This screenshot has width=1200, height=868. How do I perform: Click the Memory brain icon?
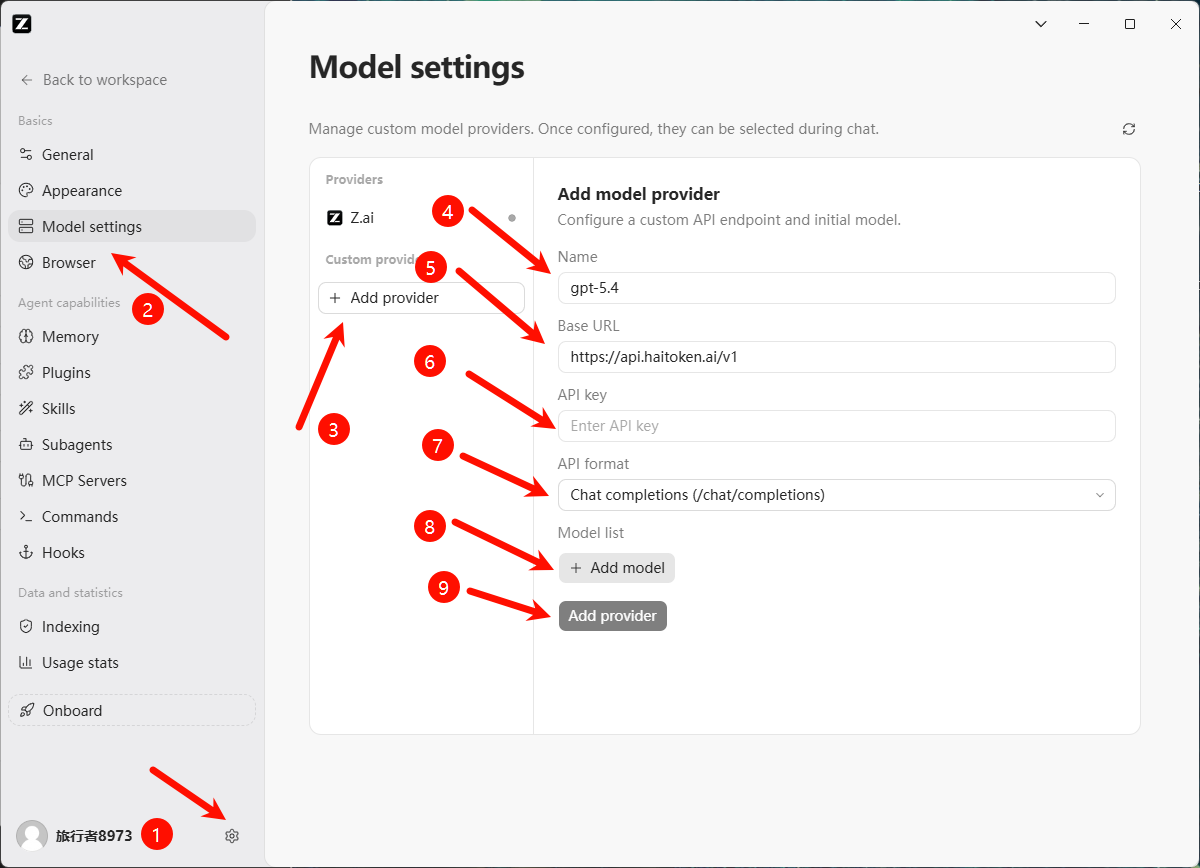(26, 337)
